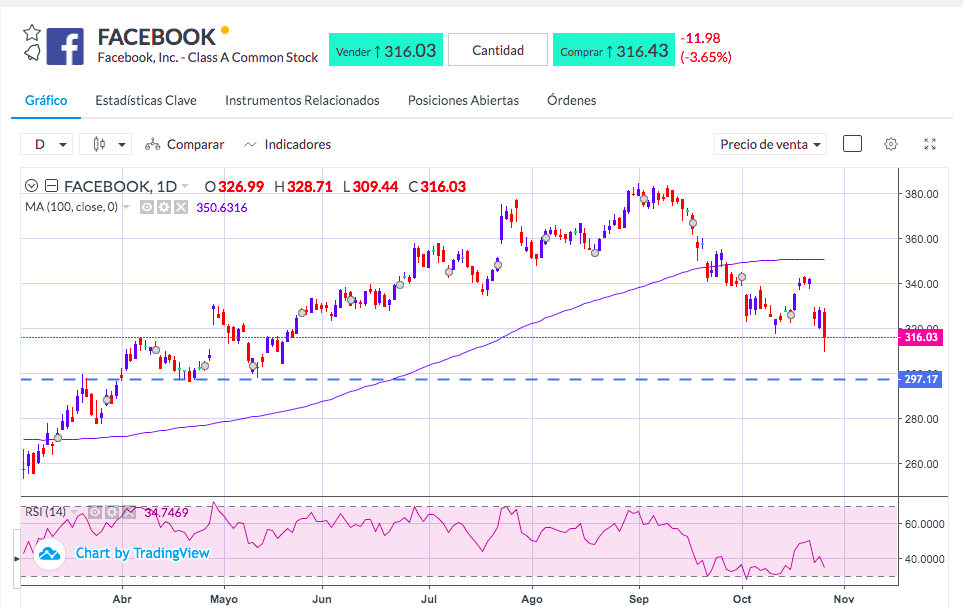Image resolution: width=963 pixels, height=609 pixels.
Task: Open the Instrumentos Relacionados tab
Action: coord(302,100)
